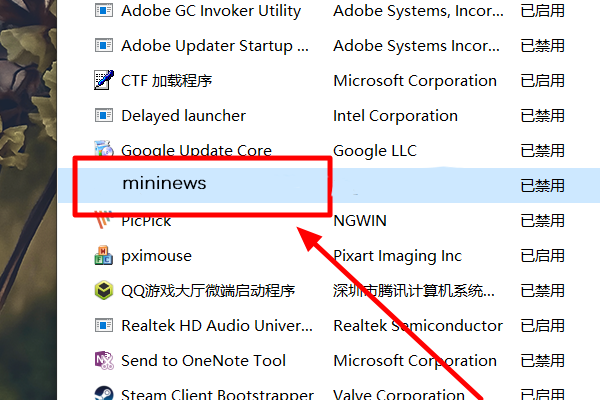Click publisher NGWIN

tap(360, 221)
